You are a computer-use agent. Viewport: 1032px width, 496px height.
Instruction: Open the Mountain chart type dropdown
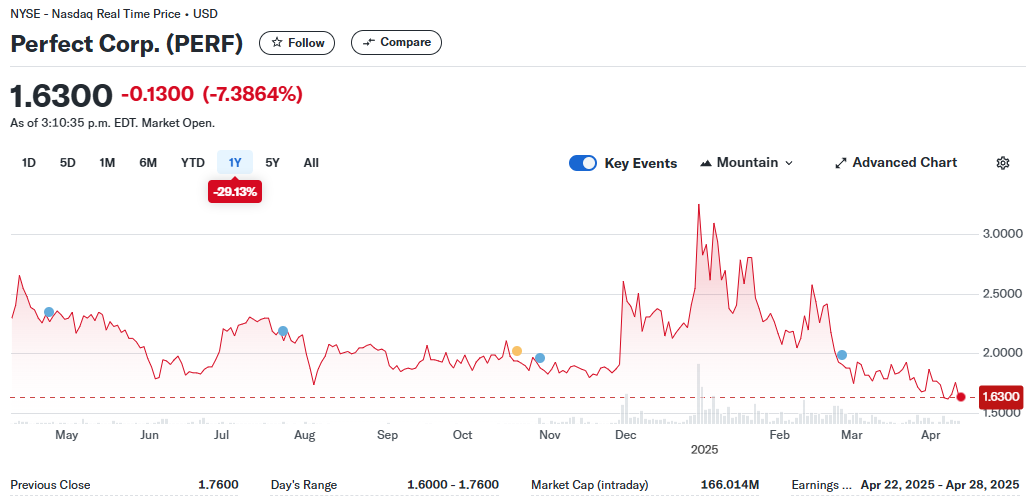pyautogui.click(x=748, y=162)
